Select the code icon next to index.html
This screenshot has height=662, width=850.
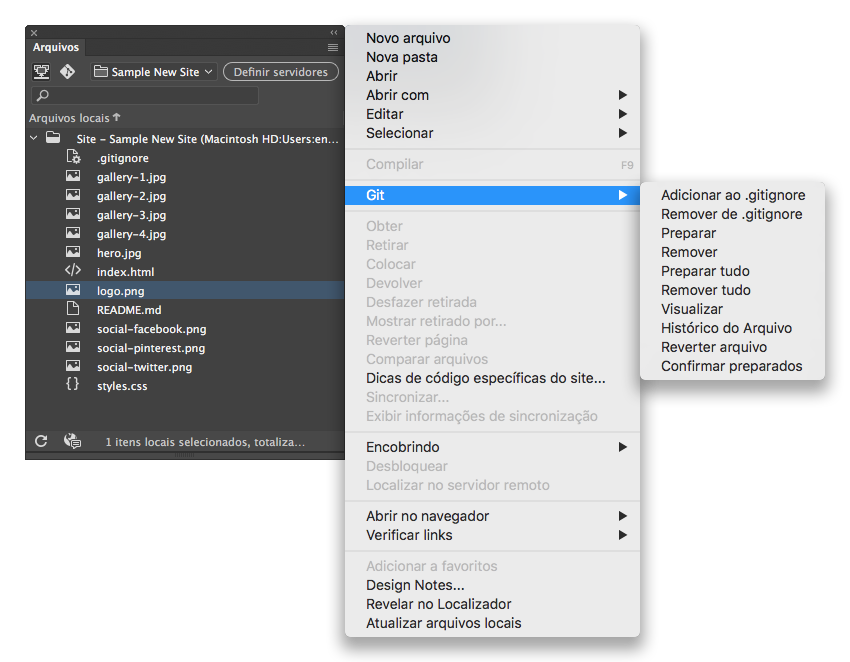tap(73, 271)
